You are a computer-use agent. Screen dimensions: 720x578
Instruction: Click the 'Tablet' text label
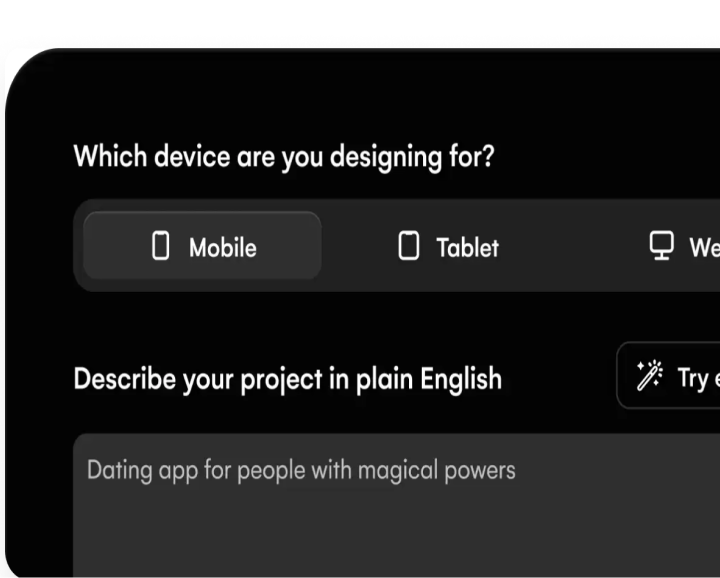coord(467,247)
